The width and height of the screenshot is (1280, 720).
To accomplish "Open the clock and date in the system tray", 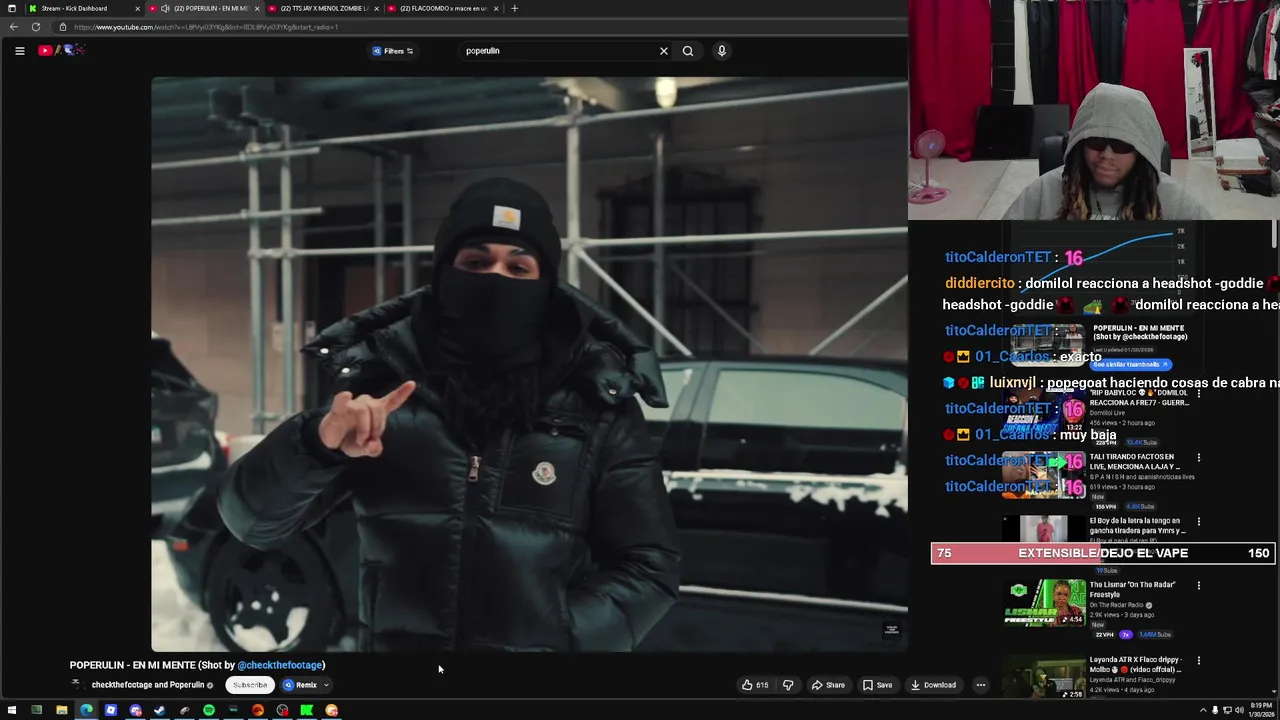I will (x=1261, y=711).
